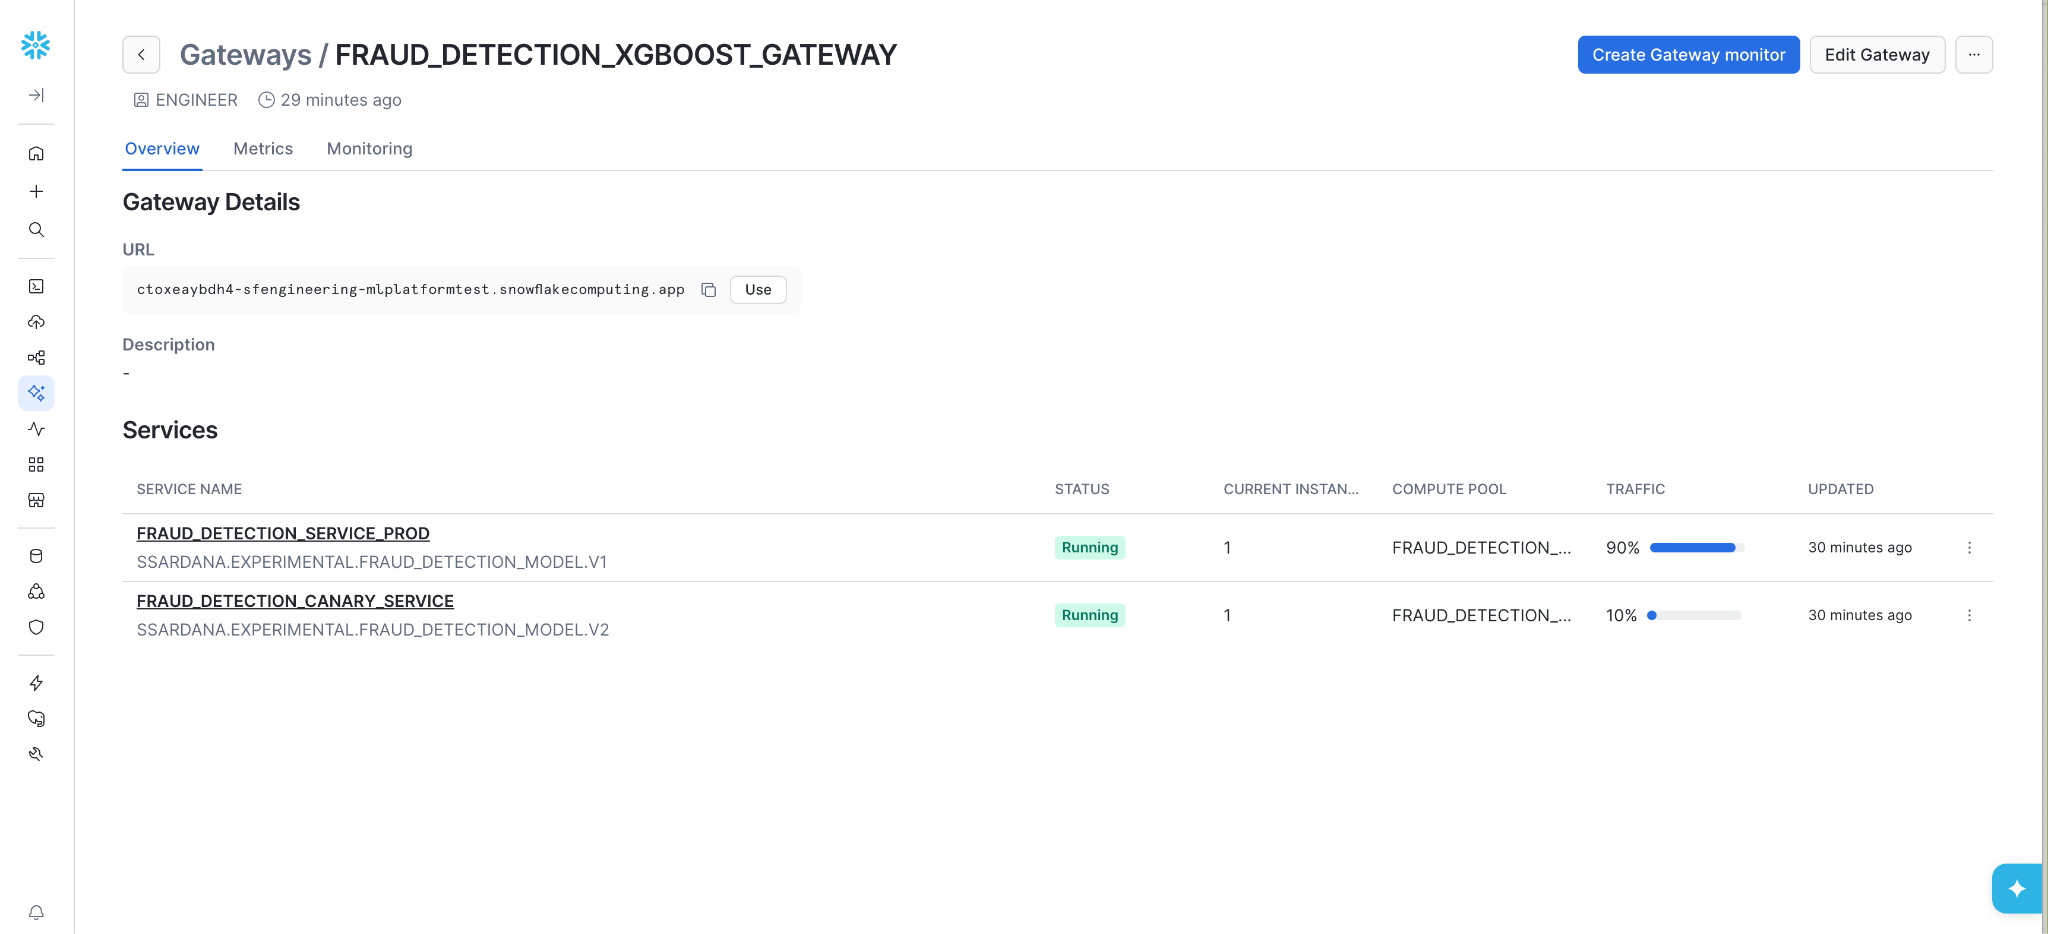Open row menu for CANARY_SERVICE
Screen dimensions: 2048x934
pyautogui.click(x=1969, y=616)
